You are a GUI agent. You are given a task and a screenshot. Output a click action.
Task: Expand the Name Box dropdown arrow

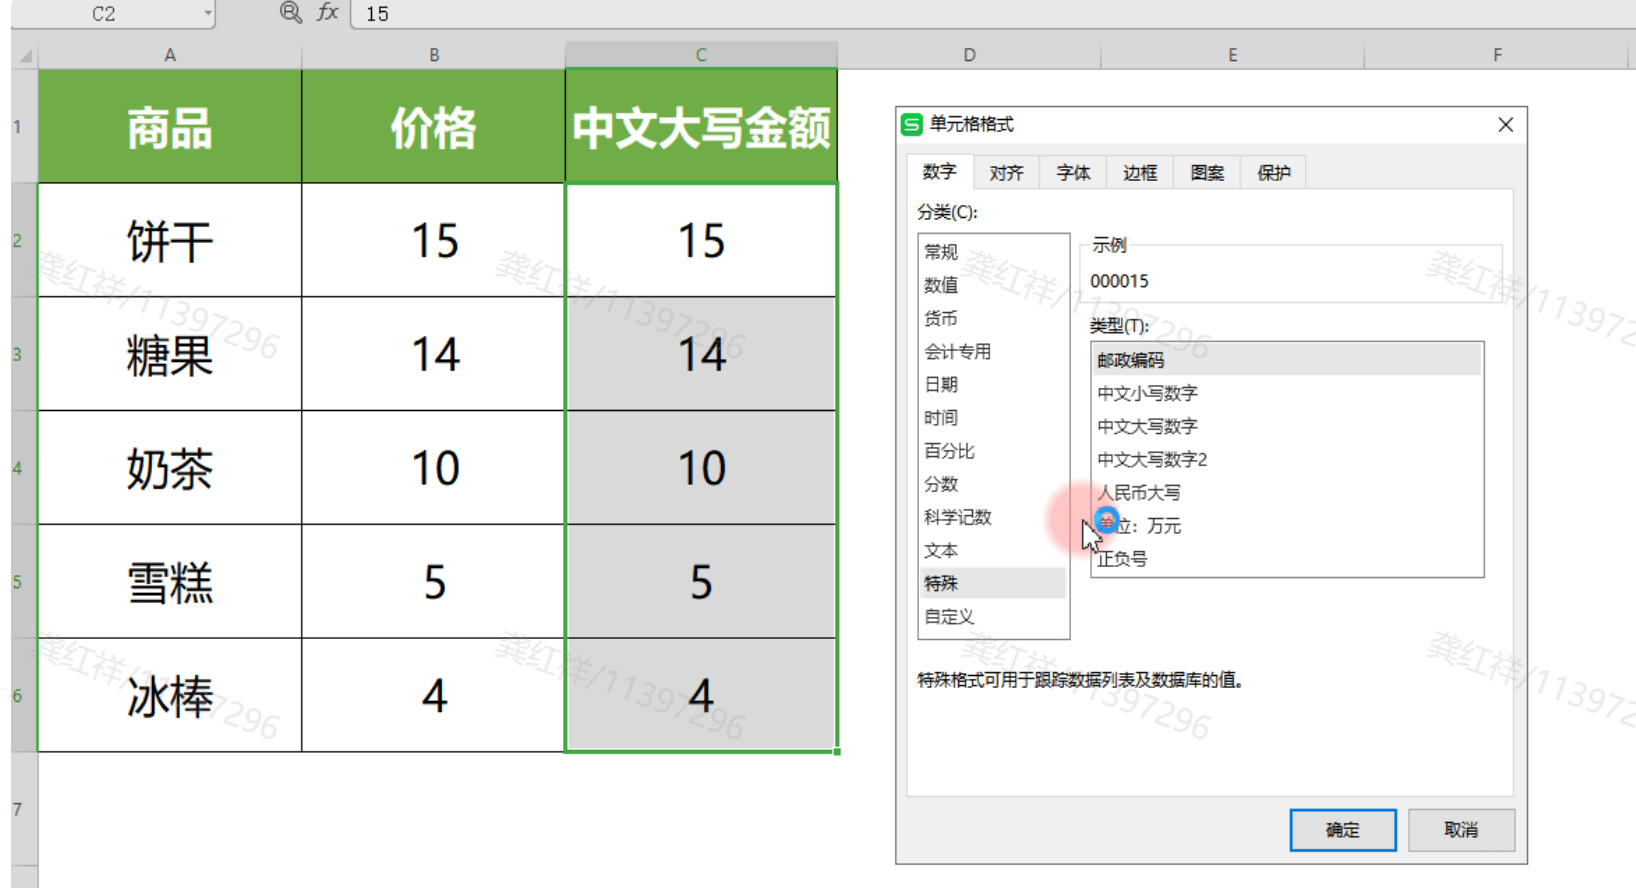click(208, 13)
